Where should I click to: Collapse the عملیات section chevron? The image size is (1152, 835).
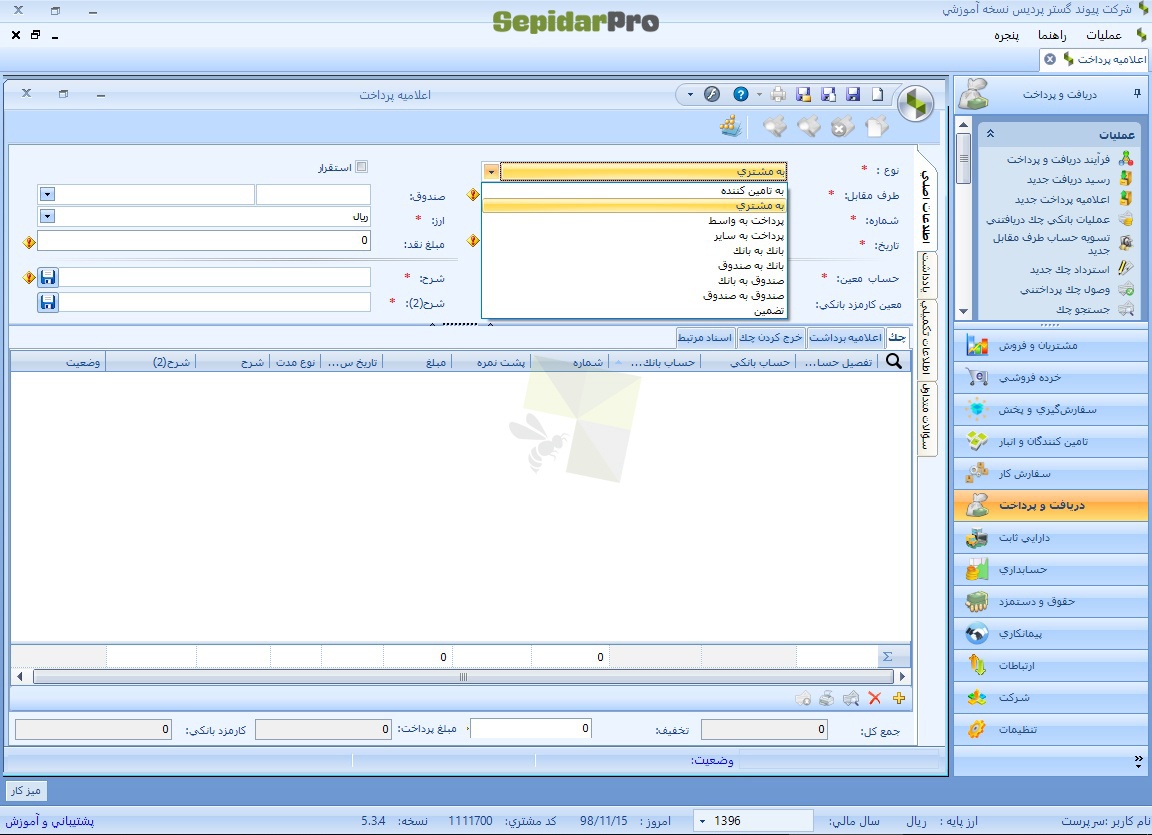(990, 134)
